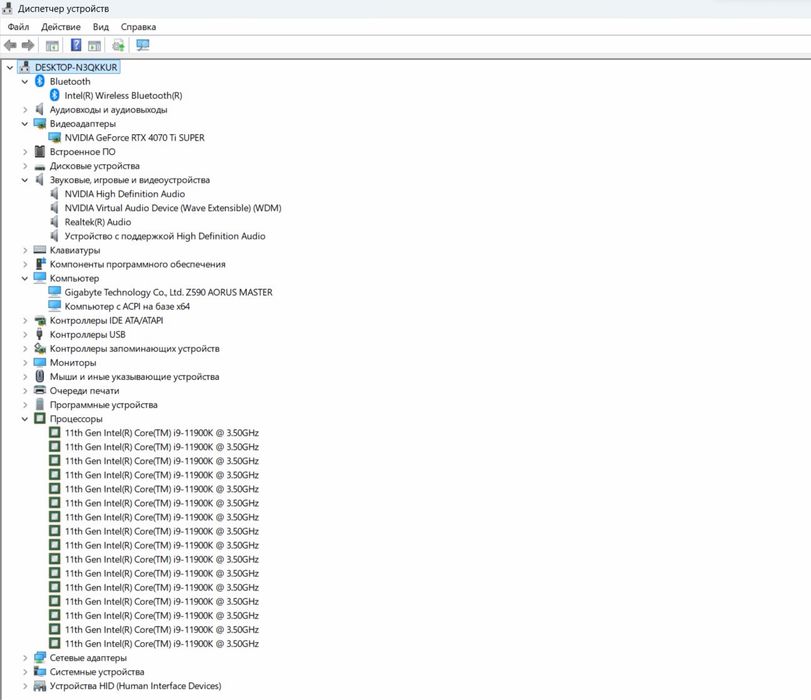The width and height of the screenshot is (811, 700).
Task: Click the Show/hide console tree toolbar icon
Action: click(52, 46)
